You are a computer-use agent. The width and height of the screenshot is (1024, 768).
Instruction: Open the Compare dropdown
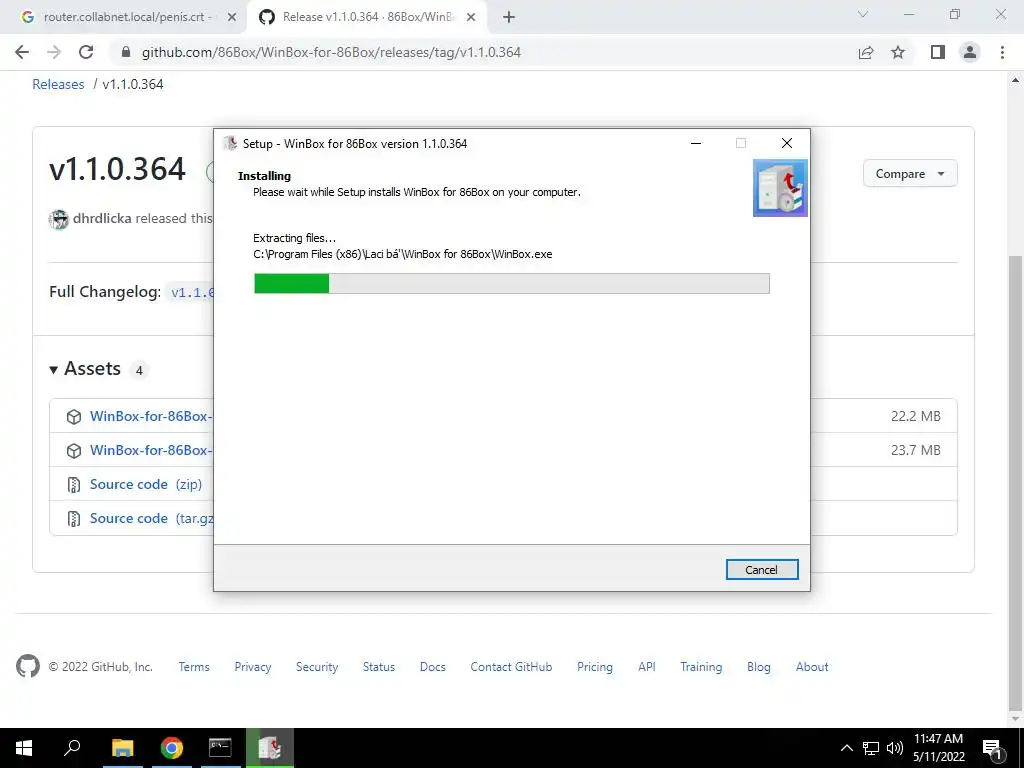(x=910, y=174)
